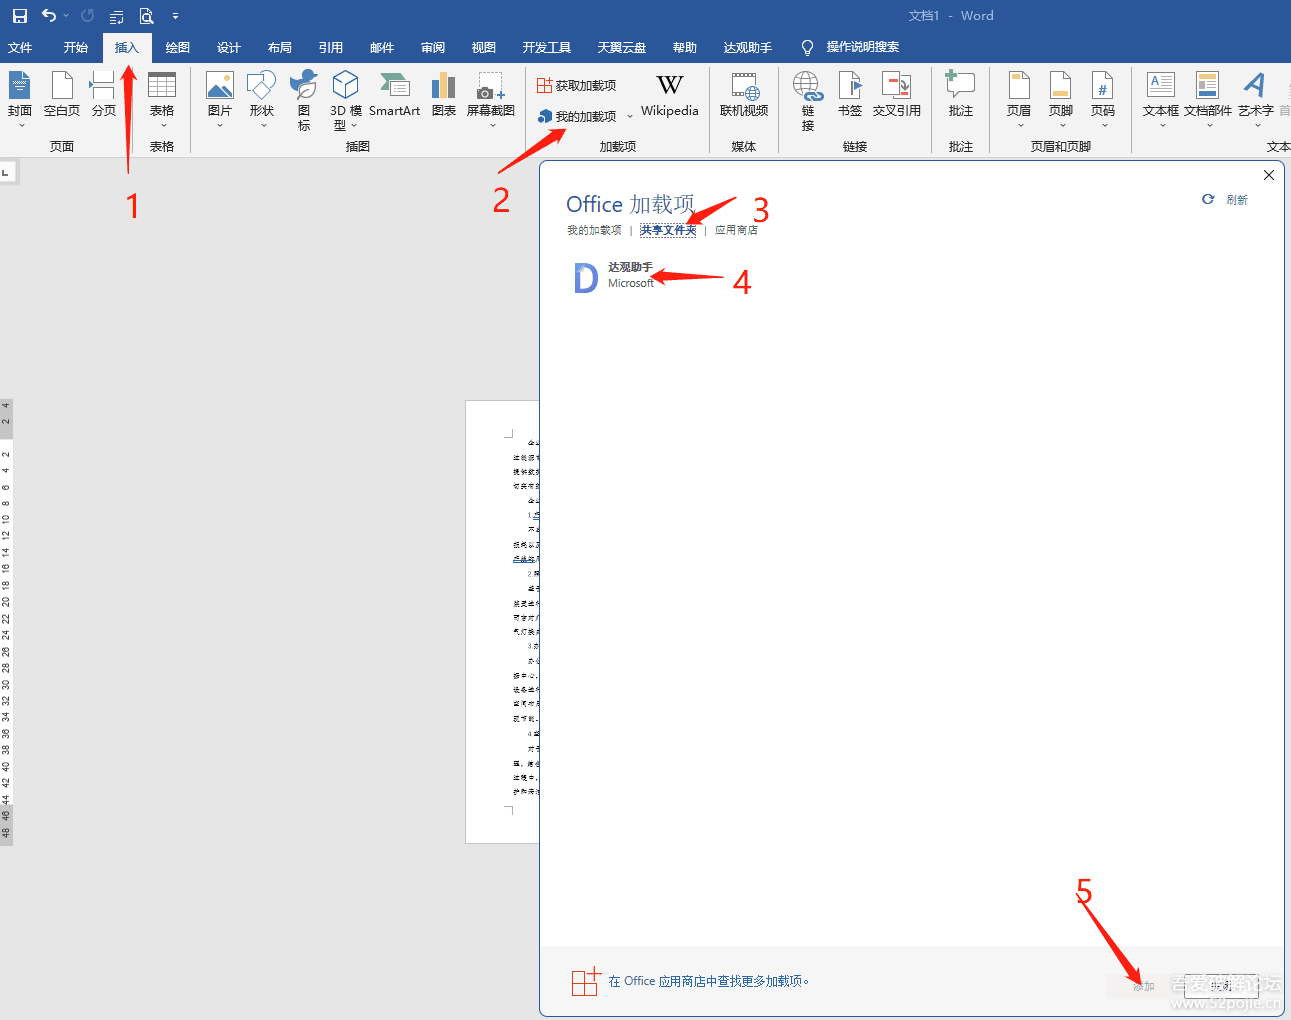Click Get Add-ins (获取加载项)
Image resolution: width=1291 pixels, height=1020 pixels.
click(x=577, y=86)
